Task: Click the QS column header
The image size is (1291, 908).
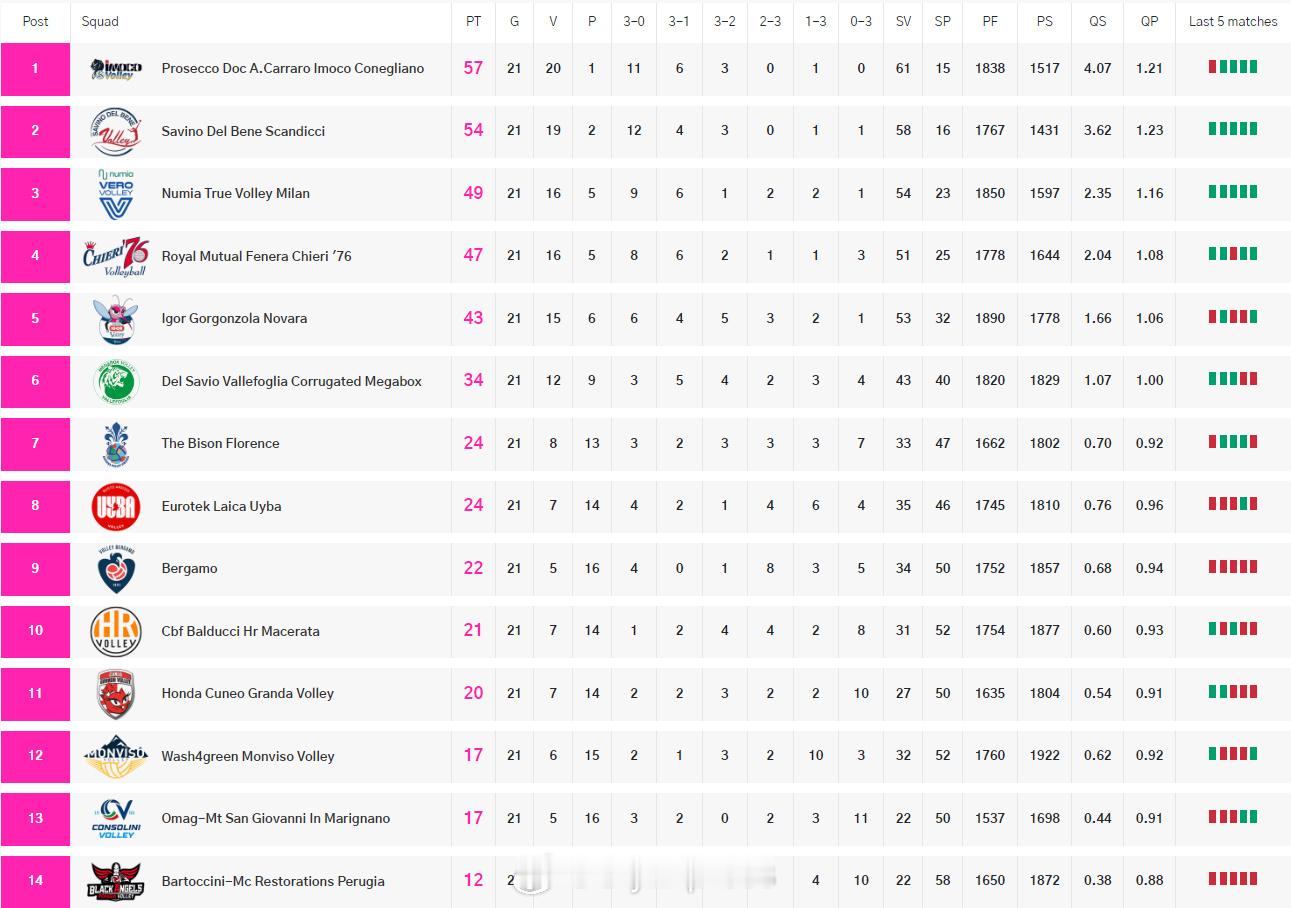Action: 1098,21
